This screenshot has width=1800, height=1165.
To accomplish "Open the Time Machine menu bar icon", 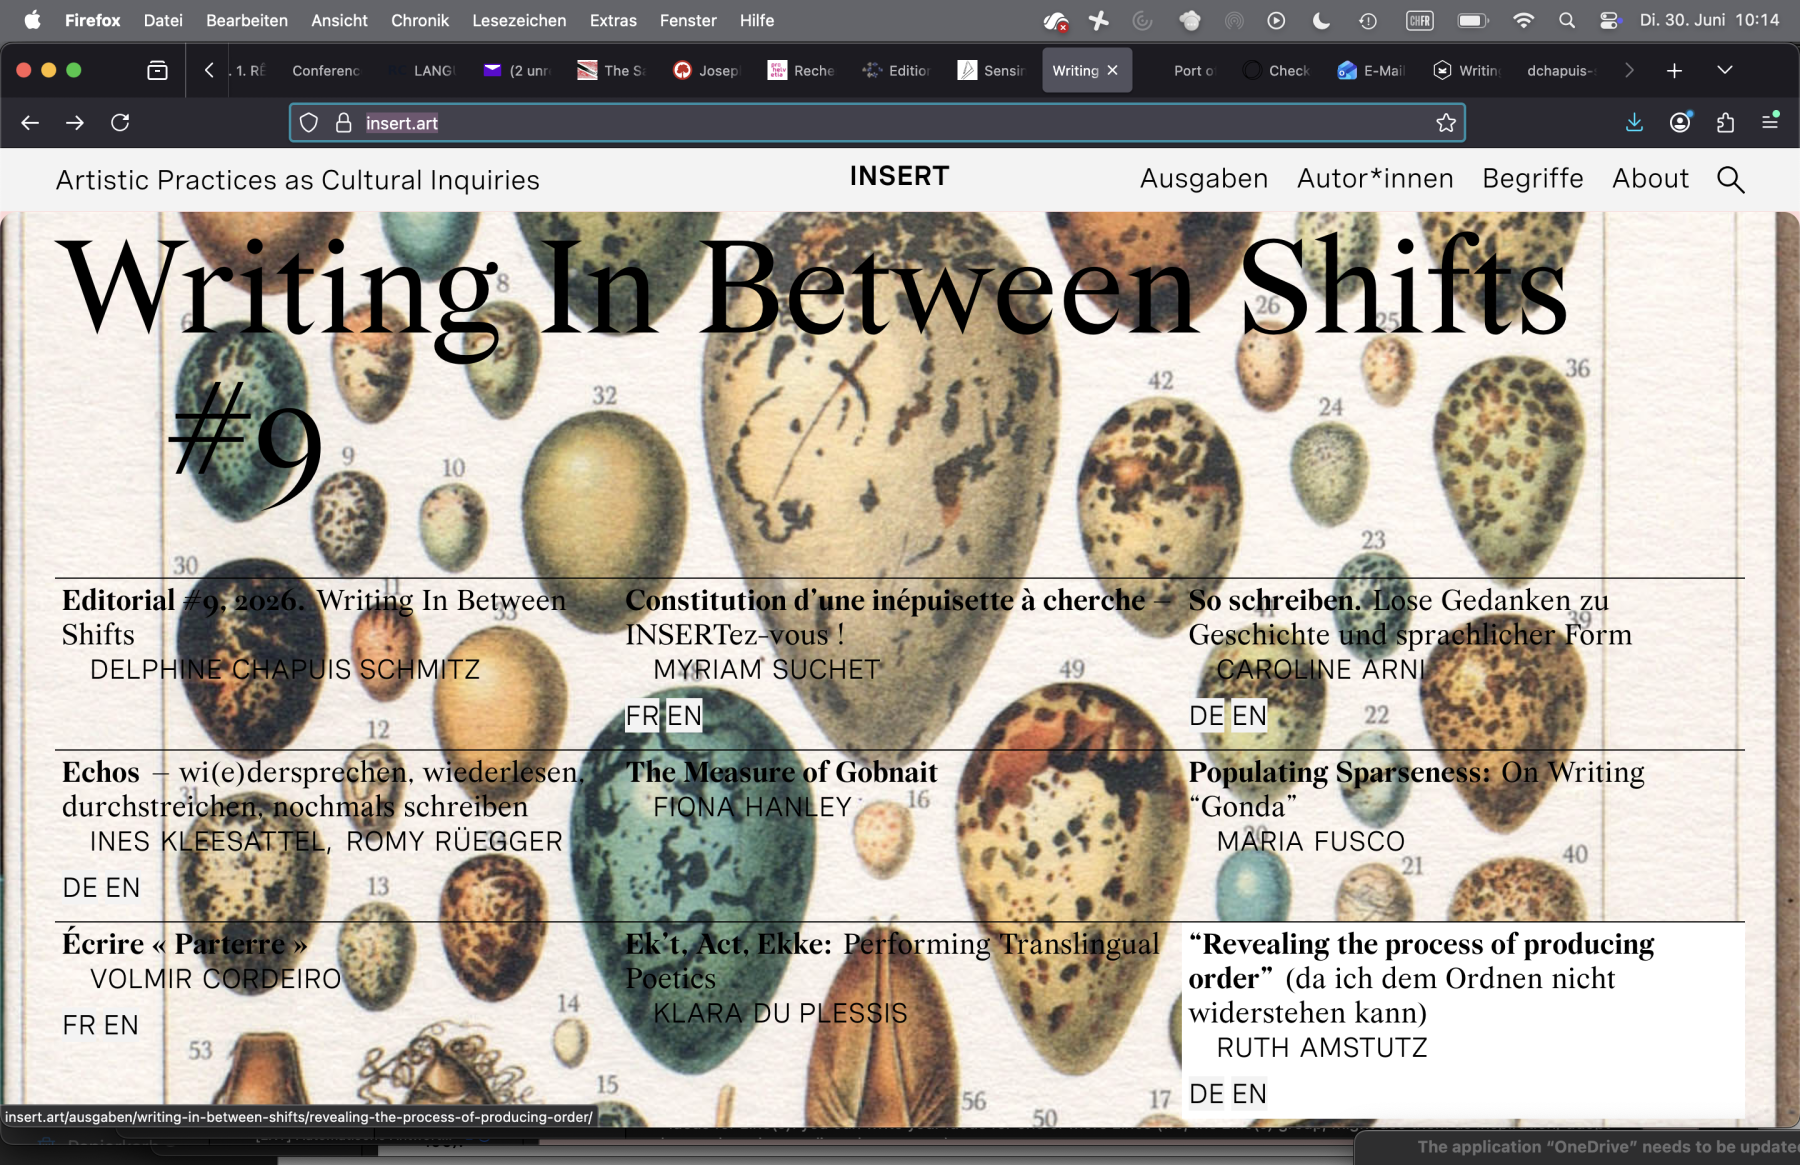I will [1367, 20].
